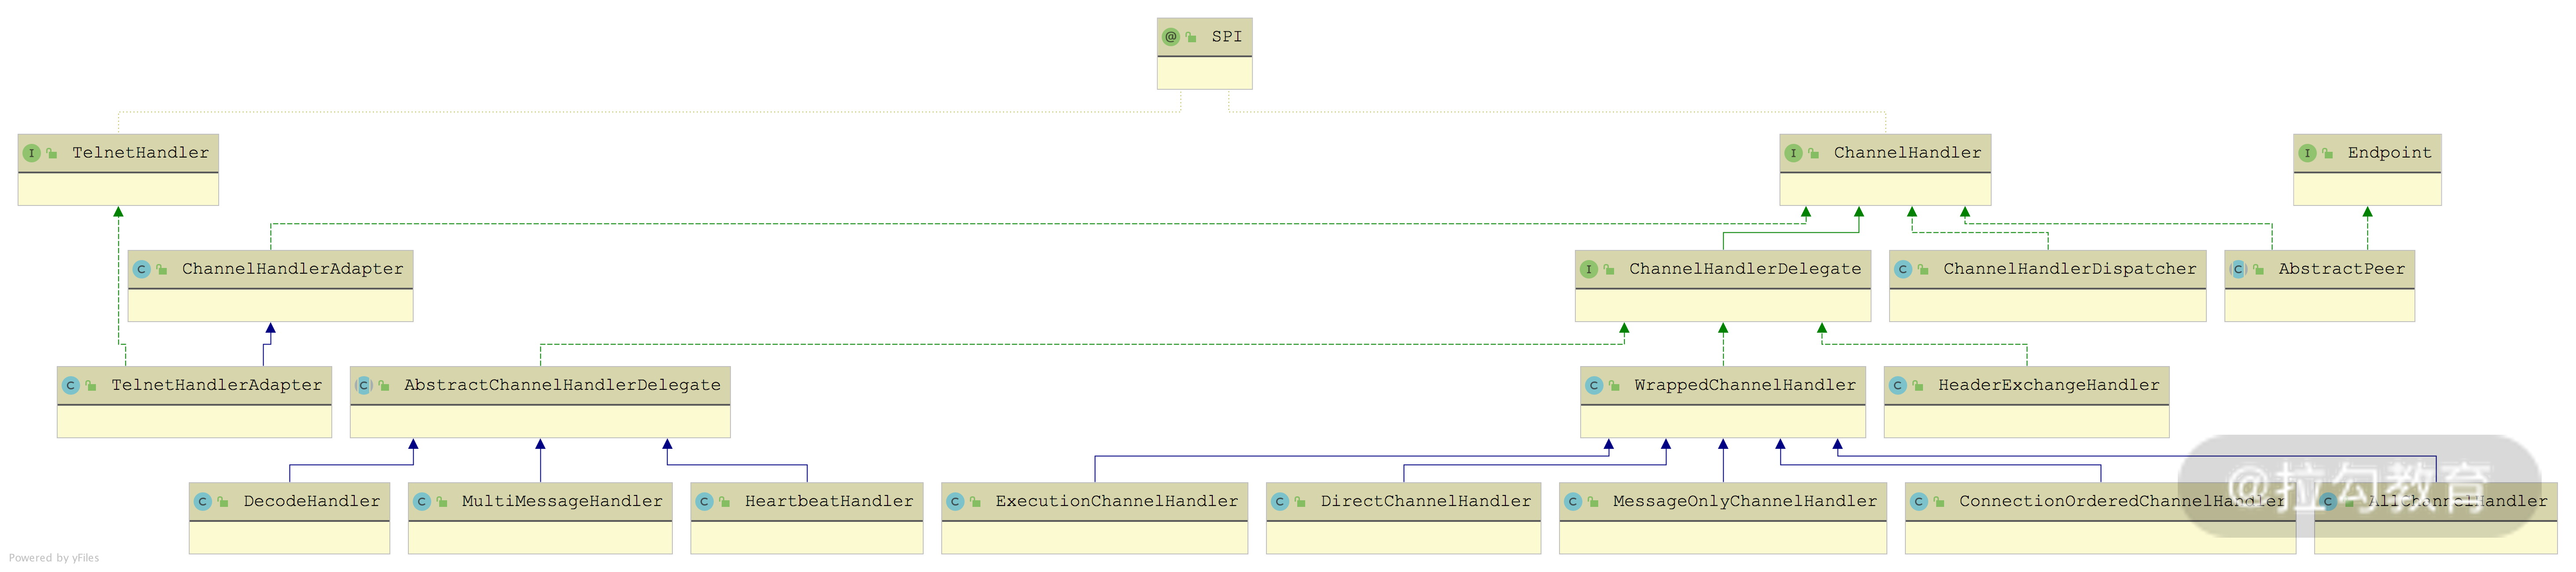The height and width of the screenshot is (572, 2576).
Task: Click the annotation icon on the SPI node
Action: click(x=1170, y=37)
